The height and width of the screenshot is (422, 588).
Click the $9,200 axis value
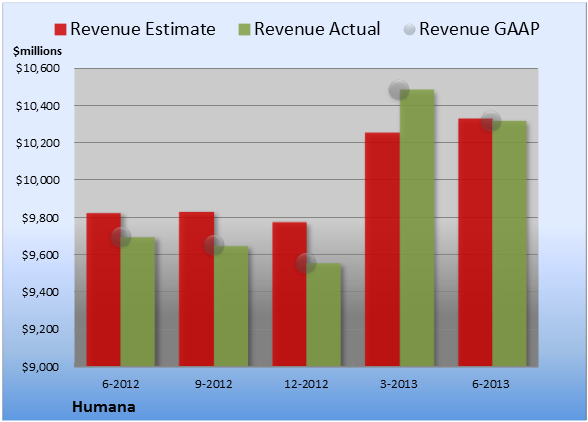[40, 329]
